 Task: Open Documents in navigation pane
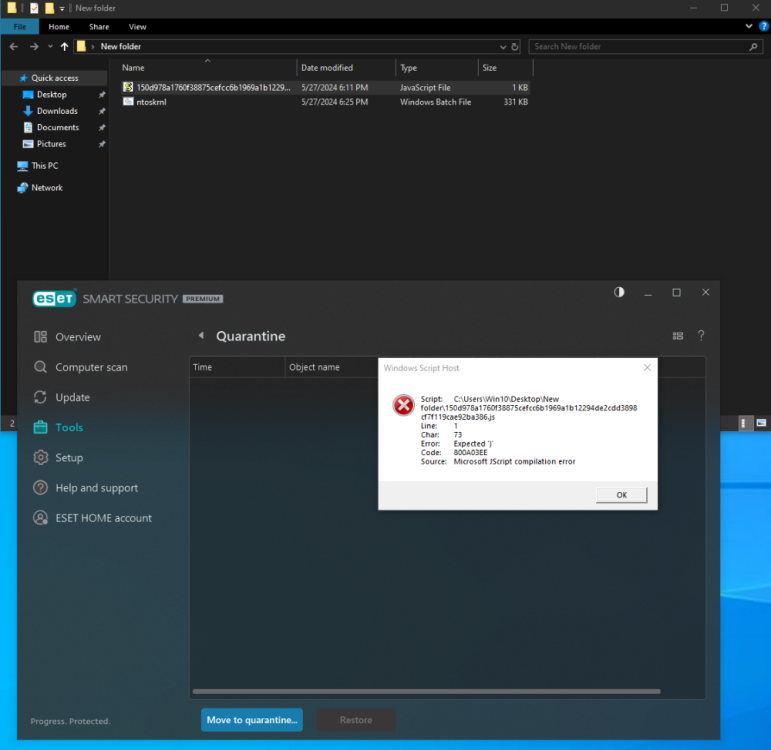pos(58,127)
